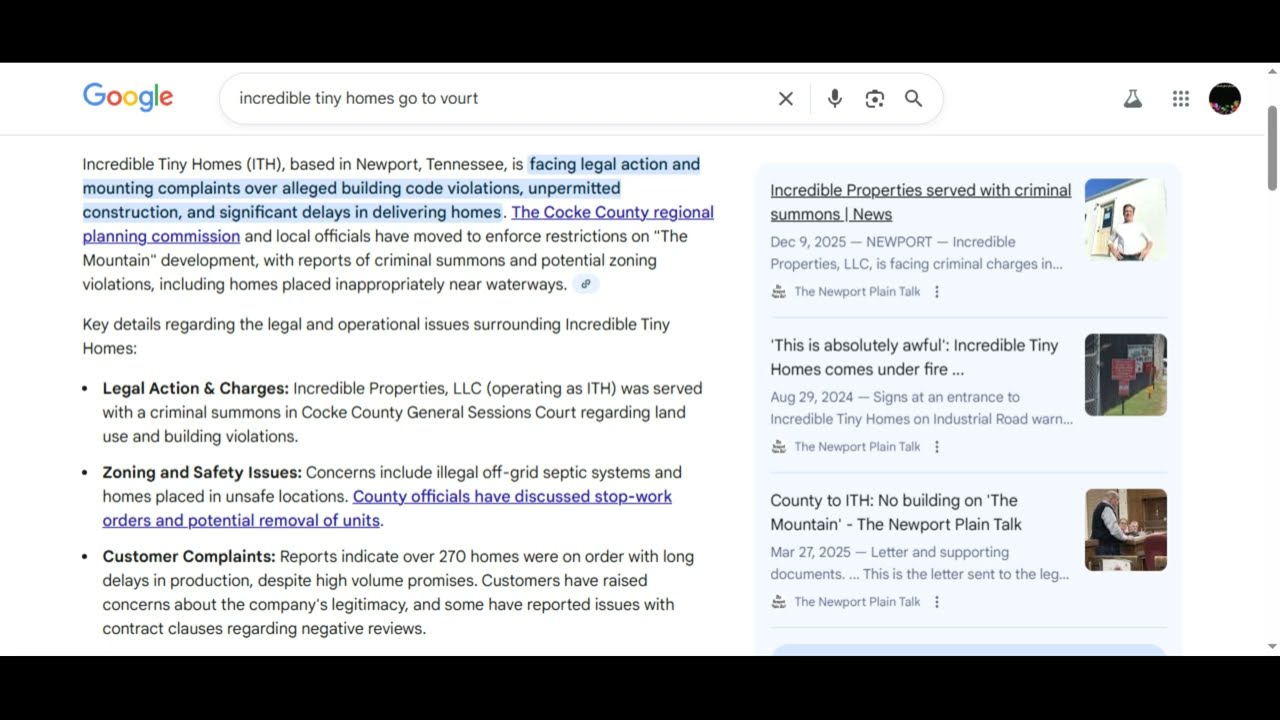Screen dimensions: 1280x720
Task: Click 'The Newport Plain Talk' under criminal summons article
Action: point(857,292)
